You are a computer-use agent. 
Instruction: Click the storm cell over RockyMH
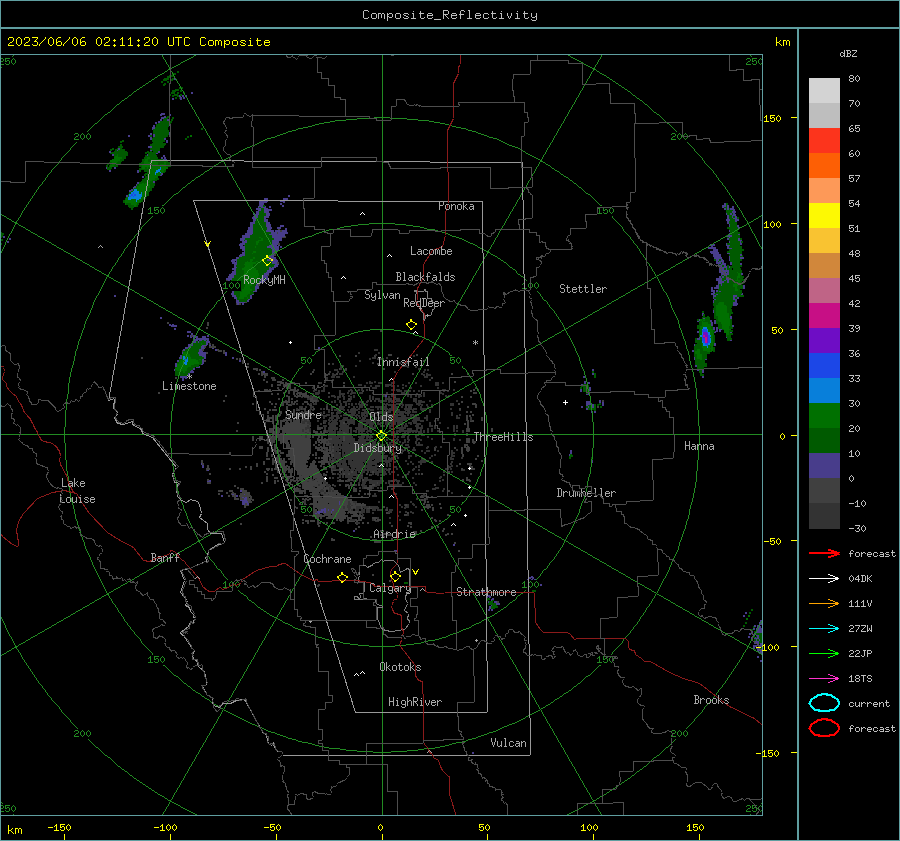(x=254, y=255)
